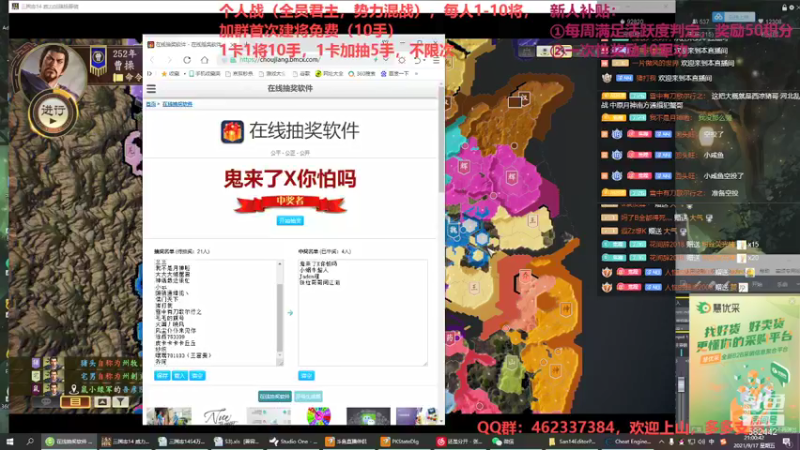This screenshot has width=800, height=450.
Task: Click game list-view icon at bottom left
Action: click(x=76, y=402)
